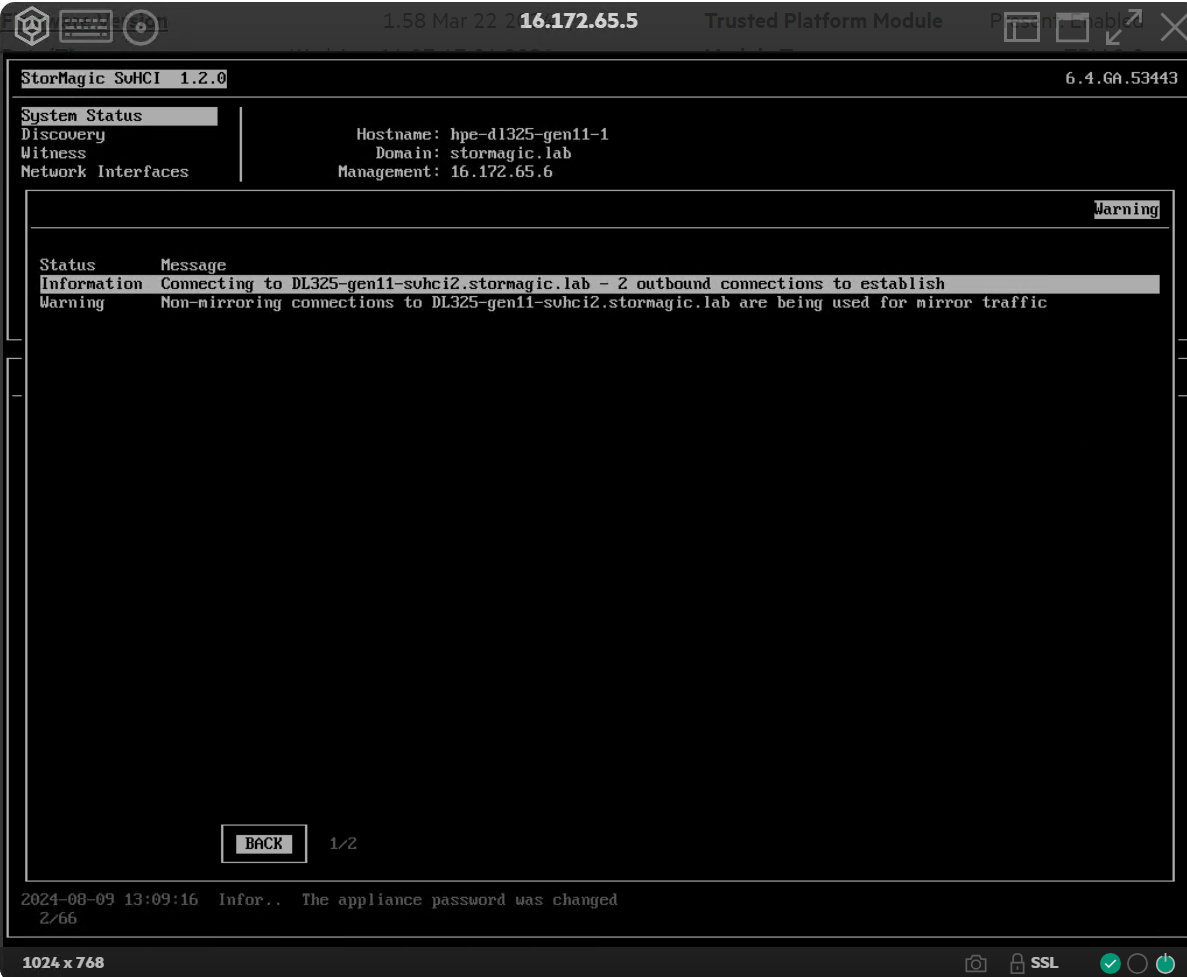Viewport: 1187px width, 977px height.
Task: Click the 16.172.65.5 title bar address
Action: click(578, 21)
